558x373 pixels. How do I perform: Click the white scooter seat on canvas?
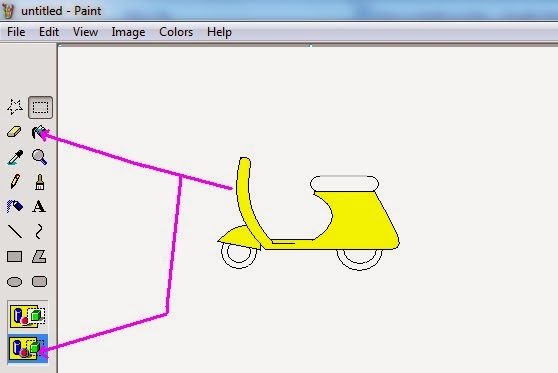coord(344,184)
